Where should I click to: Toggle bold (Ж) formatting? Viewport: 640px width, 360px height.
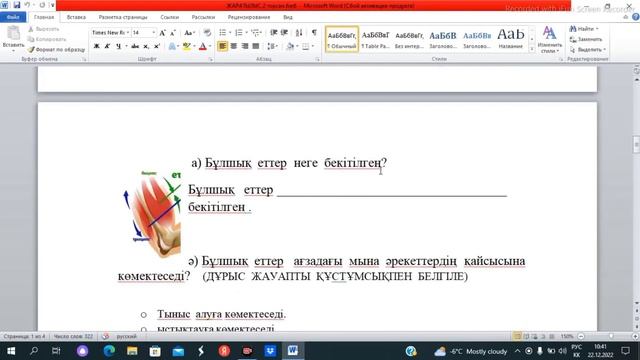point(97,46)
